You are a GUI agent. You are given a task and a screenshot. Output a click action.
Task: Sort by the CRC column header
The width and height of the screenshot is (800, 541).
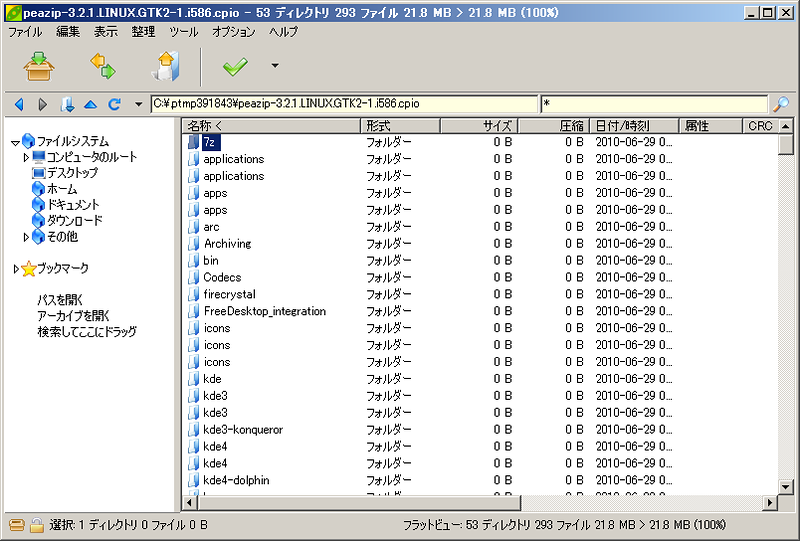761,126
